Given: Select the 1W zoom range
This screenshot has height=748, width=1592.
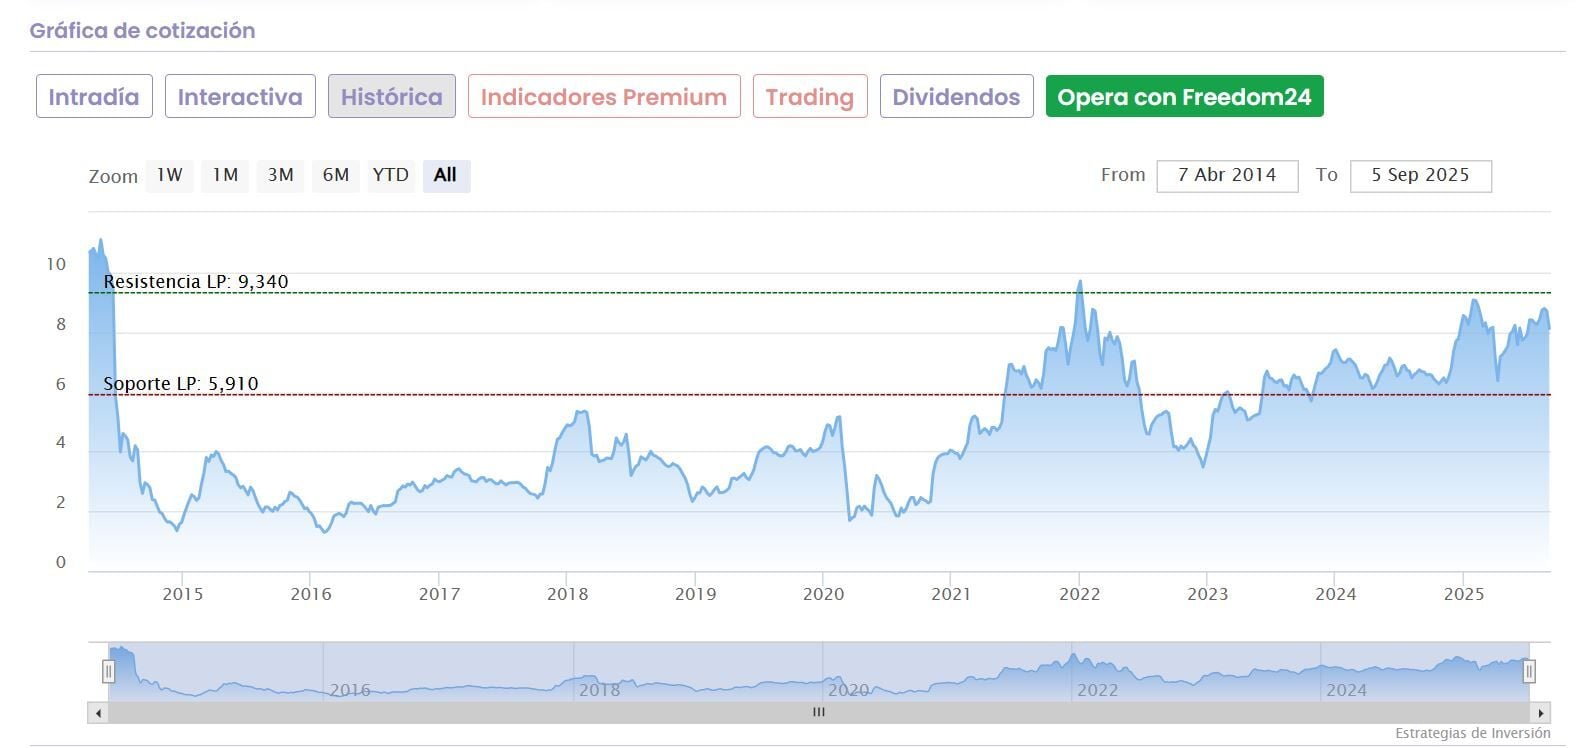Looking at the screenshot, I should (169, 175).
